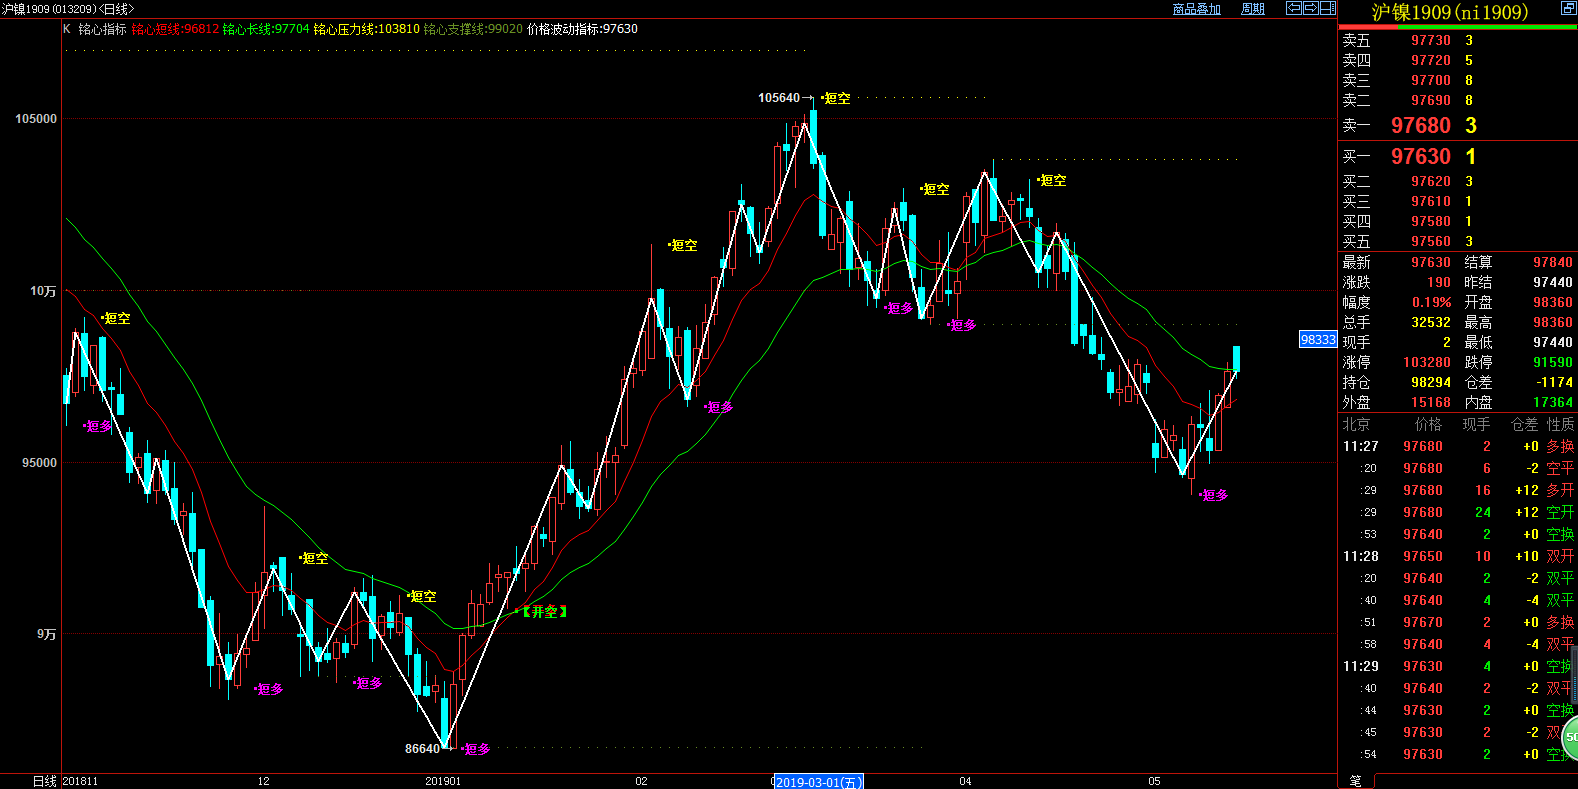1578x789 pixels.
Task: Click the 外盘 value 15168
Action: click(1431, 402)
